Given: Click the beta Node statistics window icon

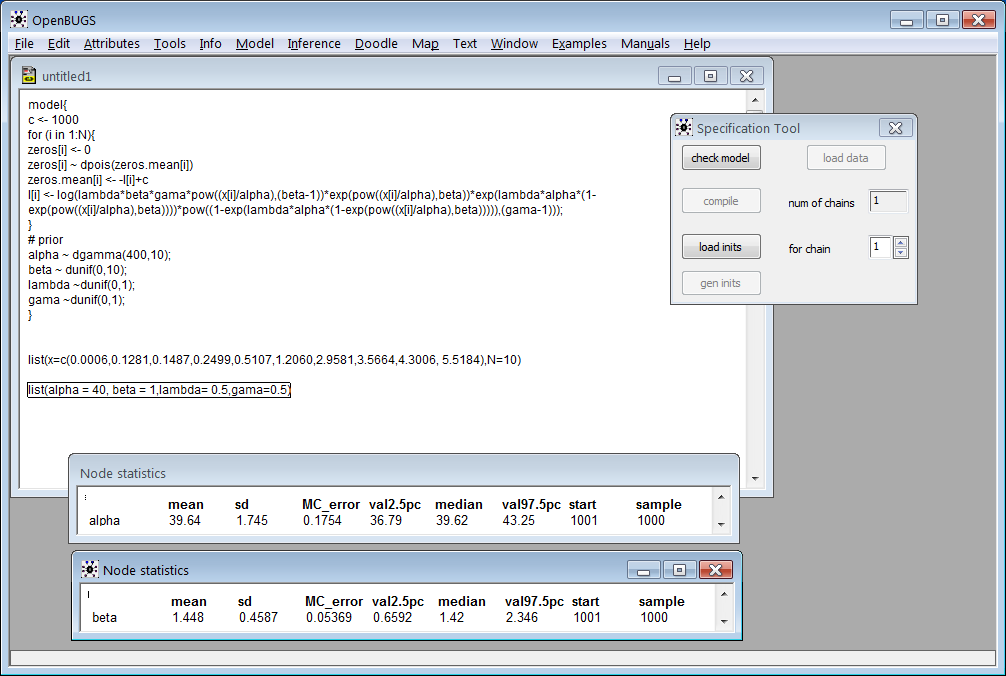Looking at the screenshot, I should tap(89, 570).
